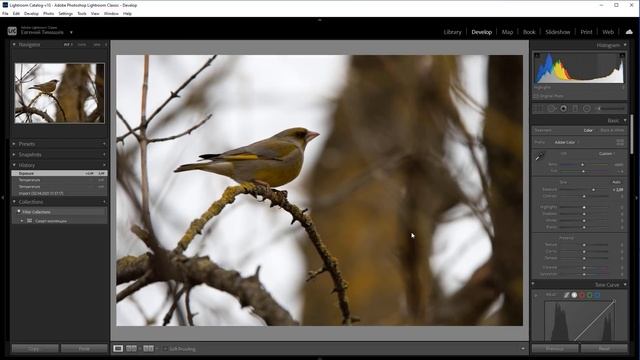The height and width of the screenshot is (360, 640).
Task: Open the Photo menu
Action: point(48,13)
